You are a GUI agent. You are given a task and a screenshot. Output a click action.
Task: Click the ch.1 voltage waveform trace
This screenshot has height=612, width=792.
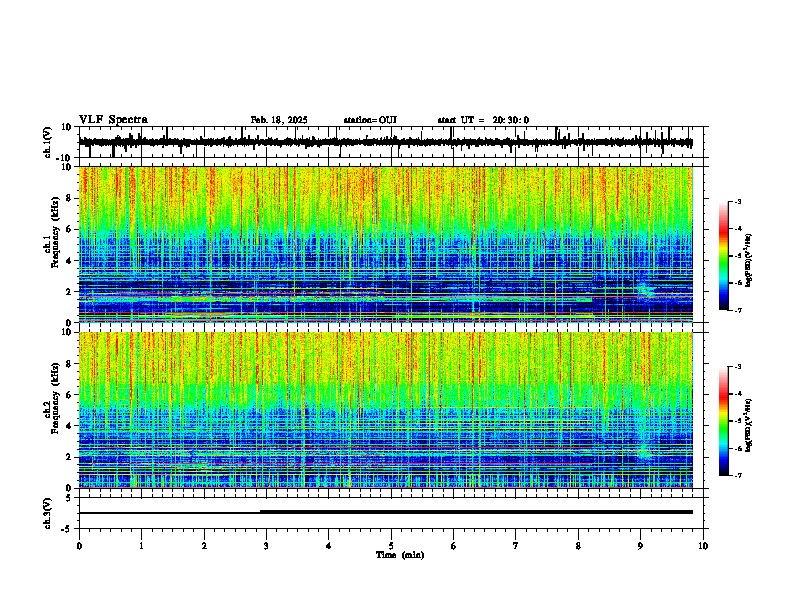click(385, 142)
